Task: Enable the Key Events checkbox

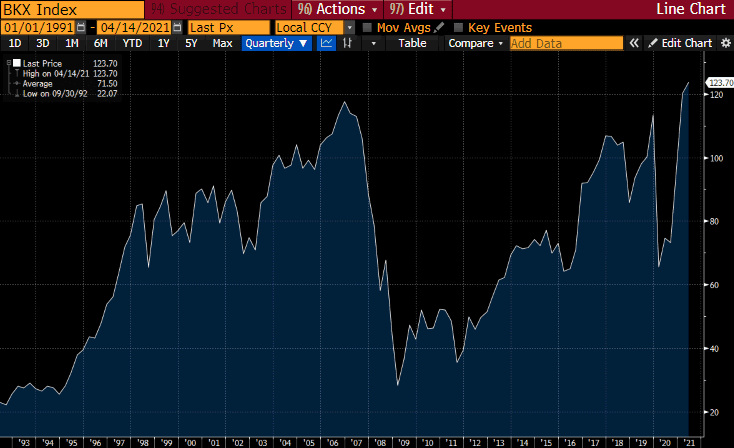Action: (x=458, y=28)
